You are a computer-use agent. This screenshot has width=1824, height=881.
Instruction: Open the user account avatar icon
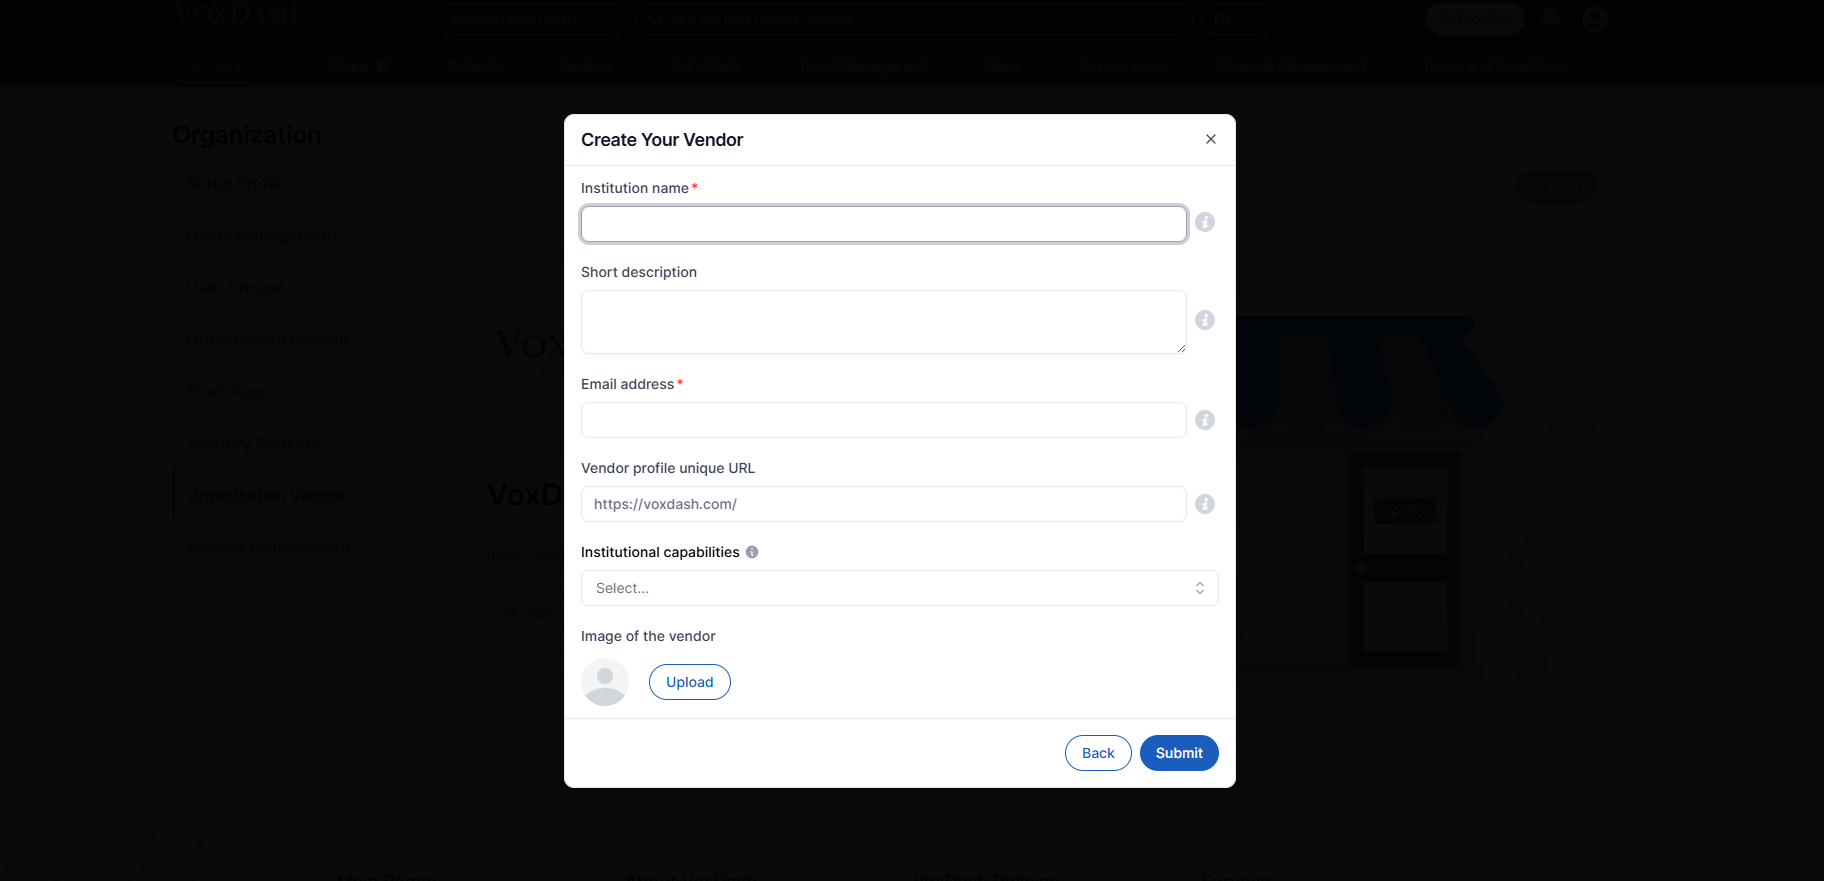pyautogui.click(x=1596, y=18)
